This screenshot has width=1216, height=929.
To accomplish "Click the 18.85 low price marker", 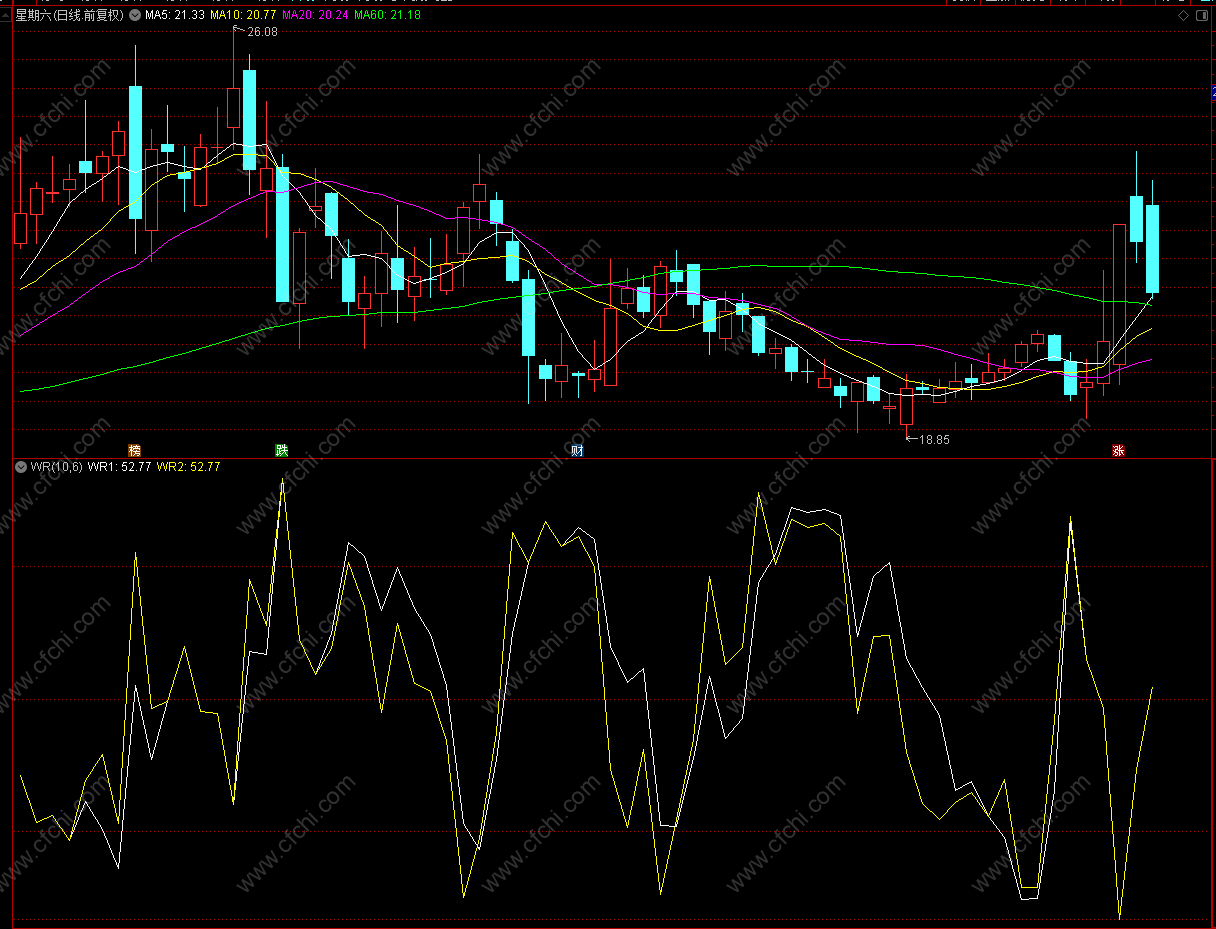I will (934, 439).
